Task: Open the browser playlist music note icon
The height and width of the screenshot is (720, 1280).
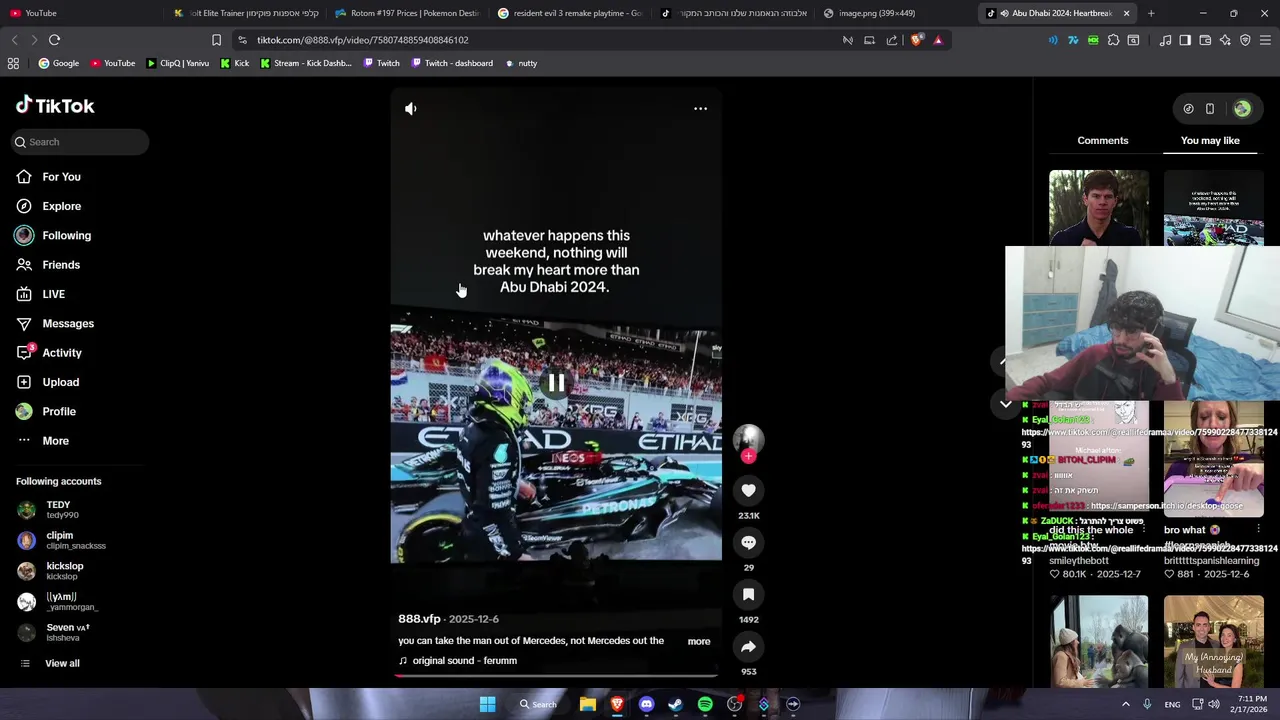Action: [x=1165, y=40]
